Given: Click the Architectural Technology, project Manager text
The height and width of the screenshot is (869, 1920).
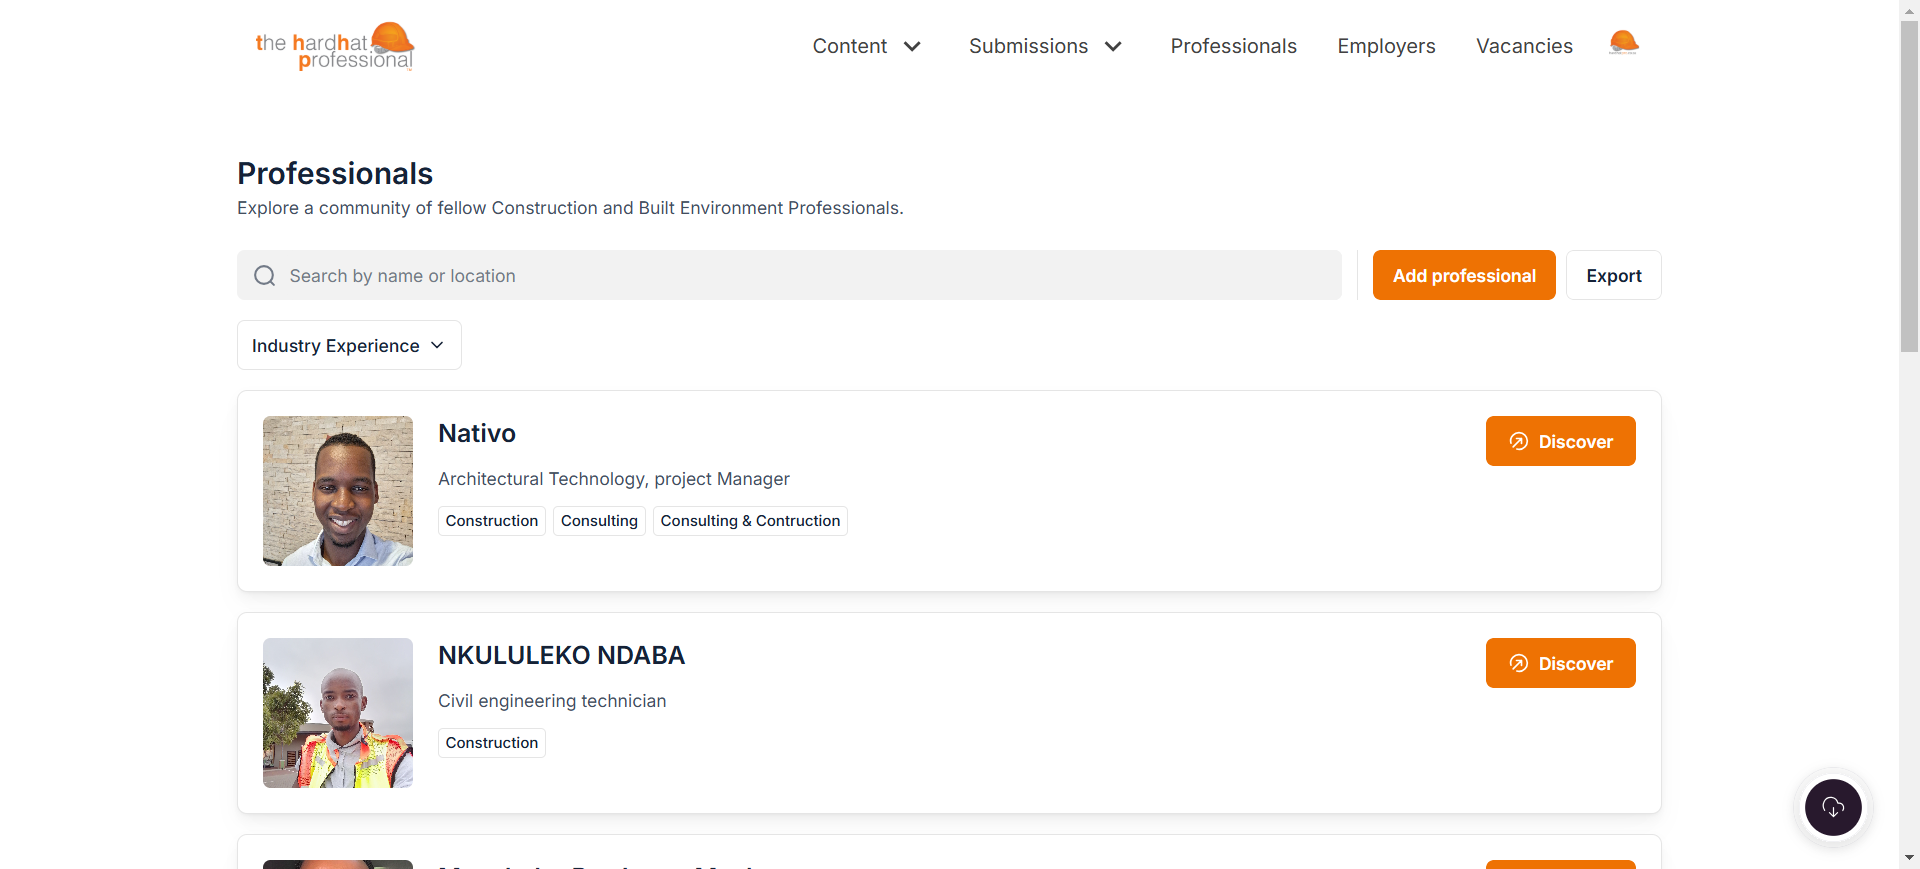Looking at the screenshot, I should pos(614,479).
